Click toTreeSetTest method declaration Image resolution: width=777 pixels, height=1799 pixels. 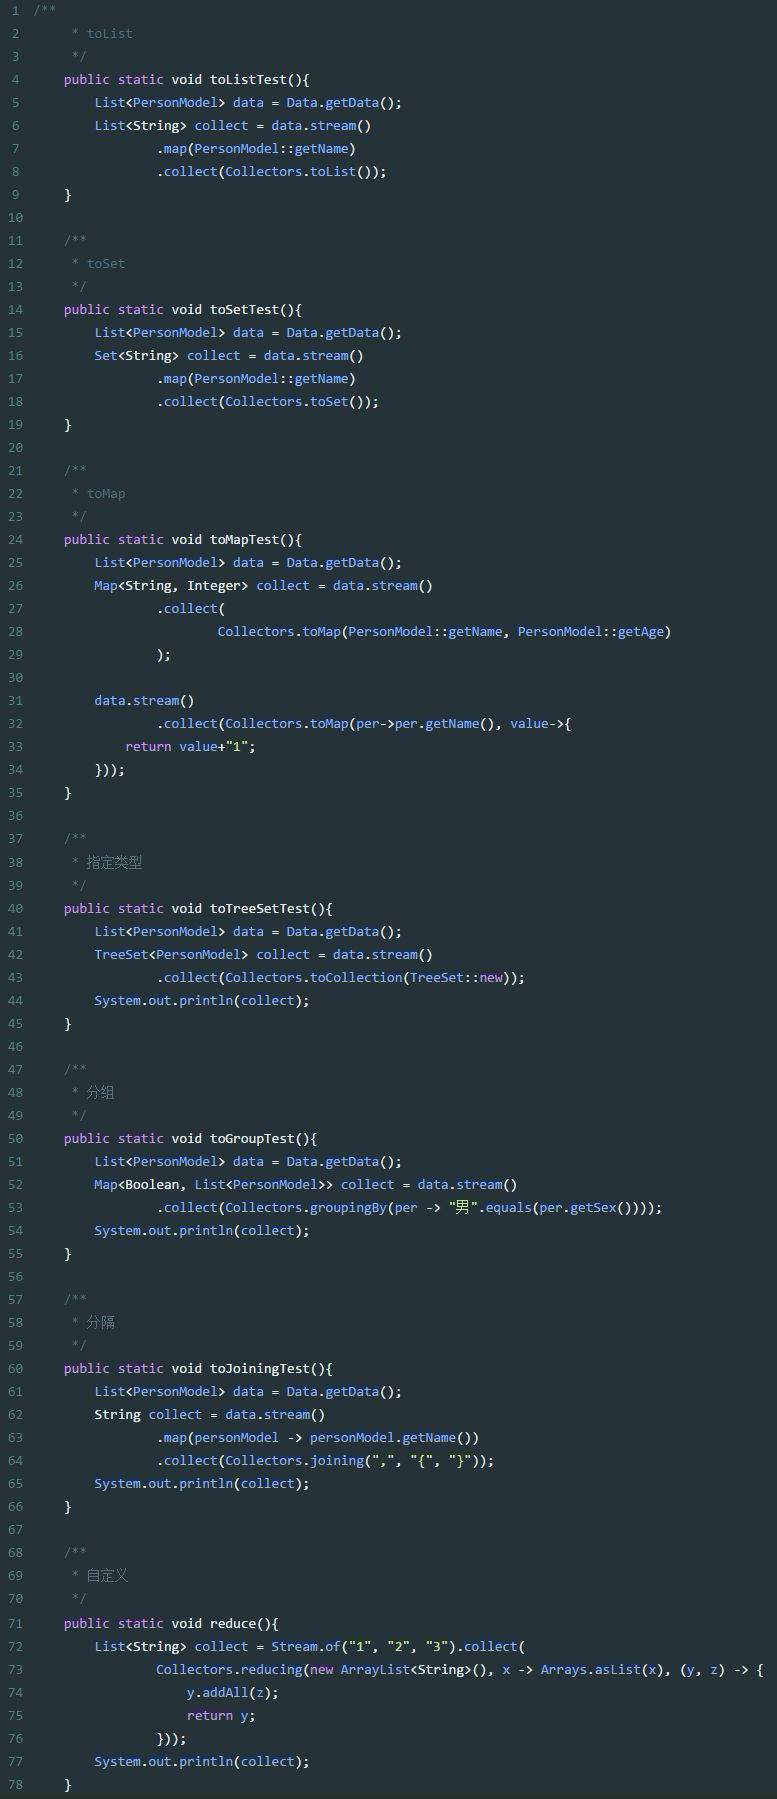point(198,909)
